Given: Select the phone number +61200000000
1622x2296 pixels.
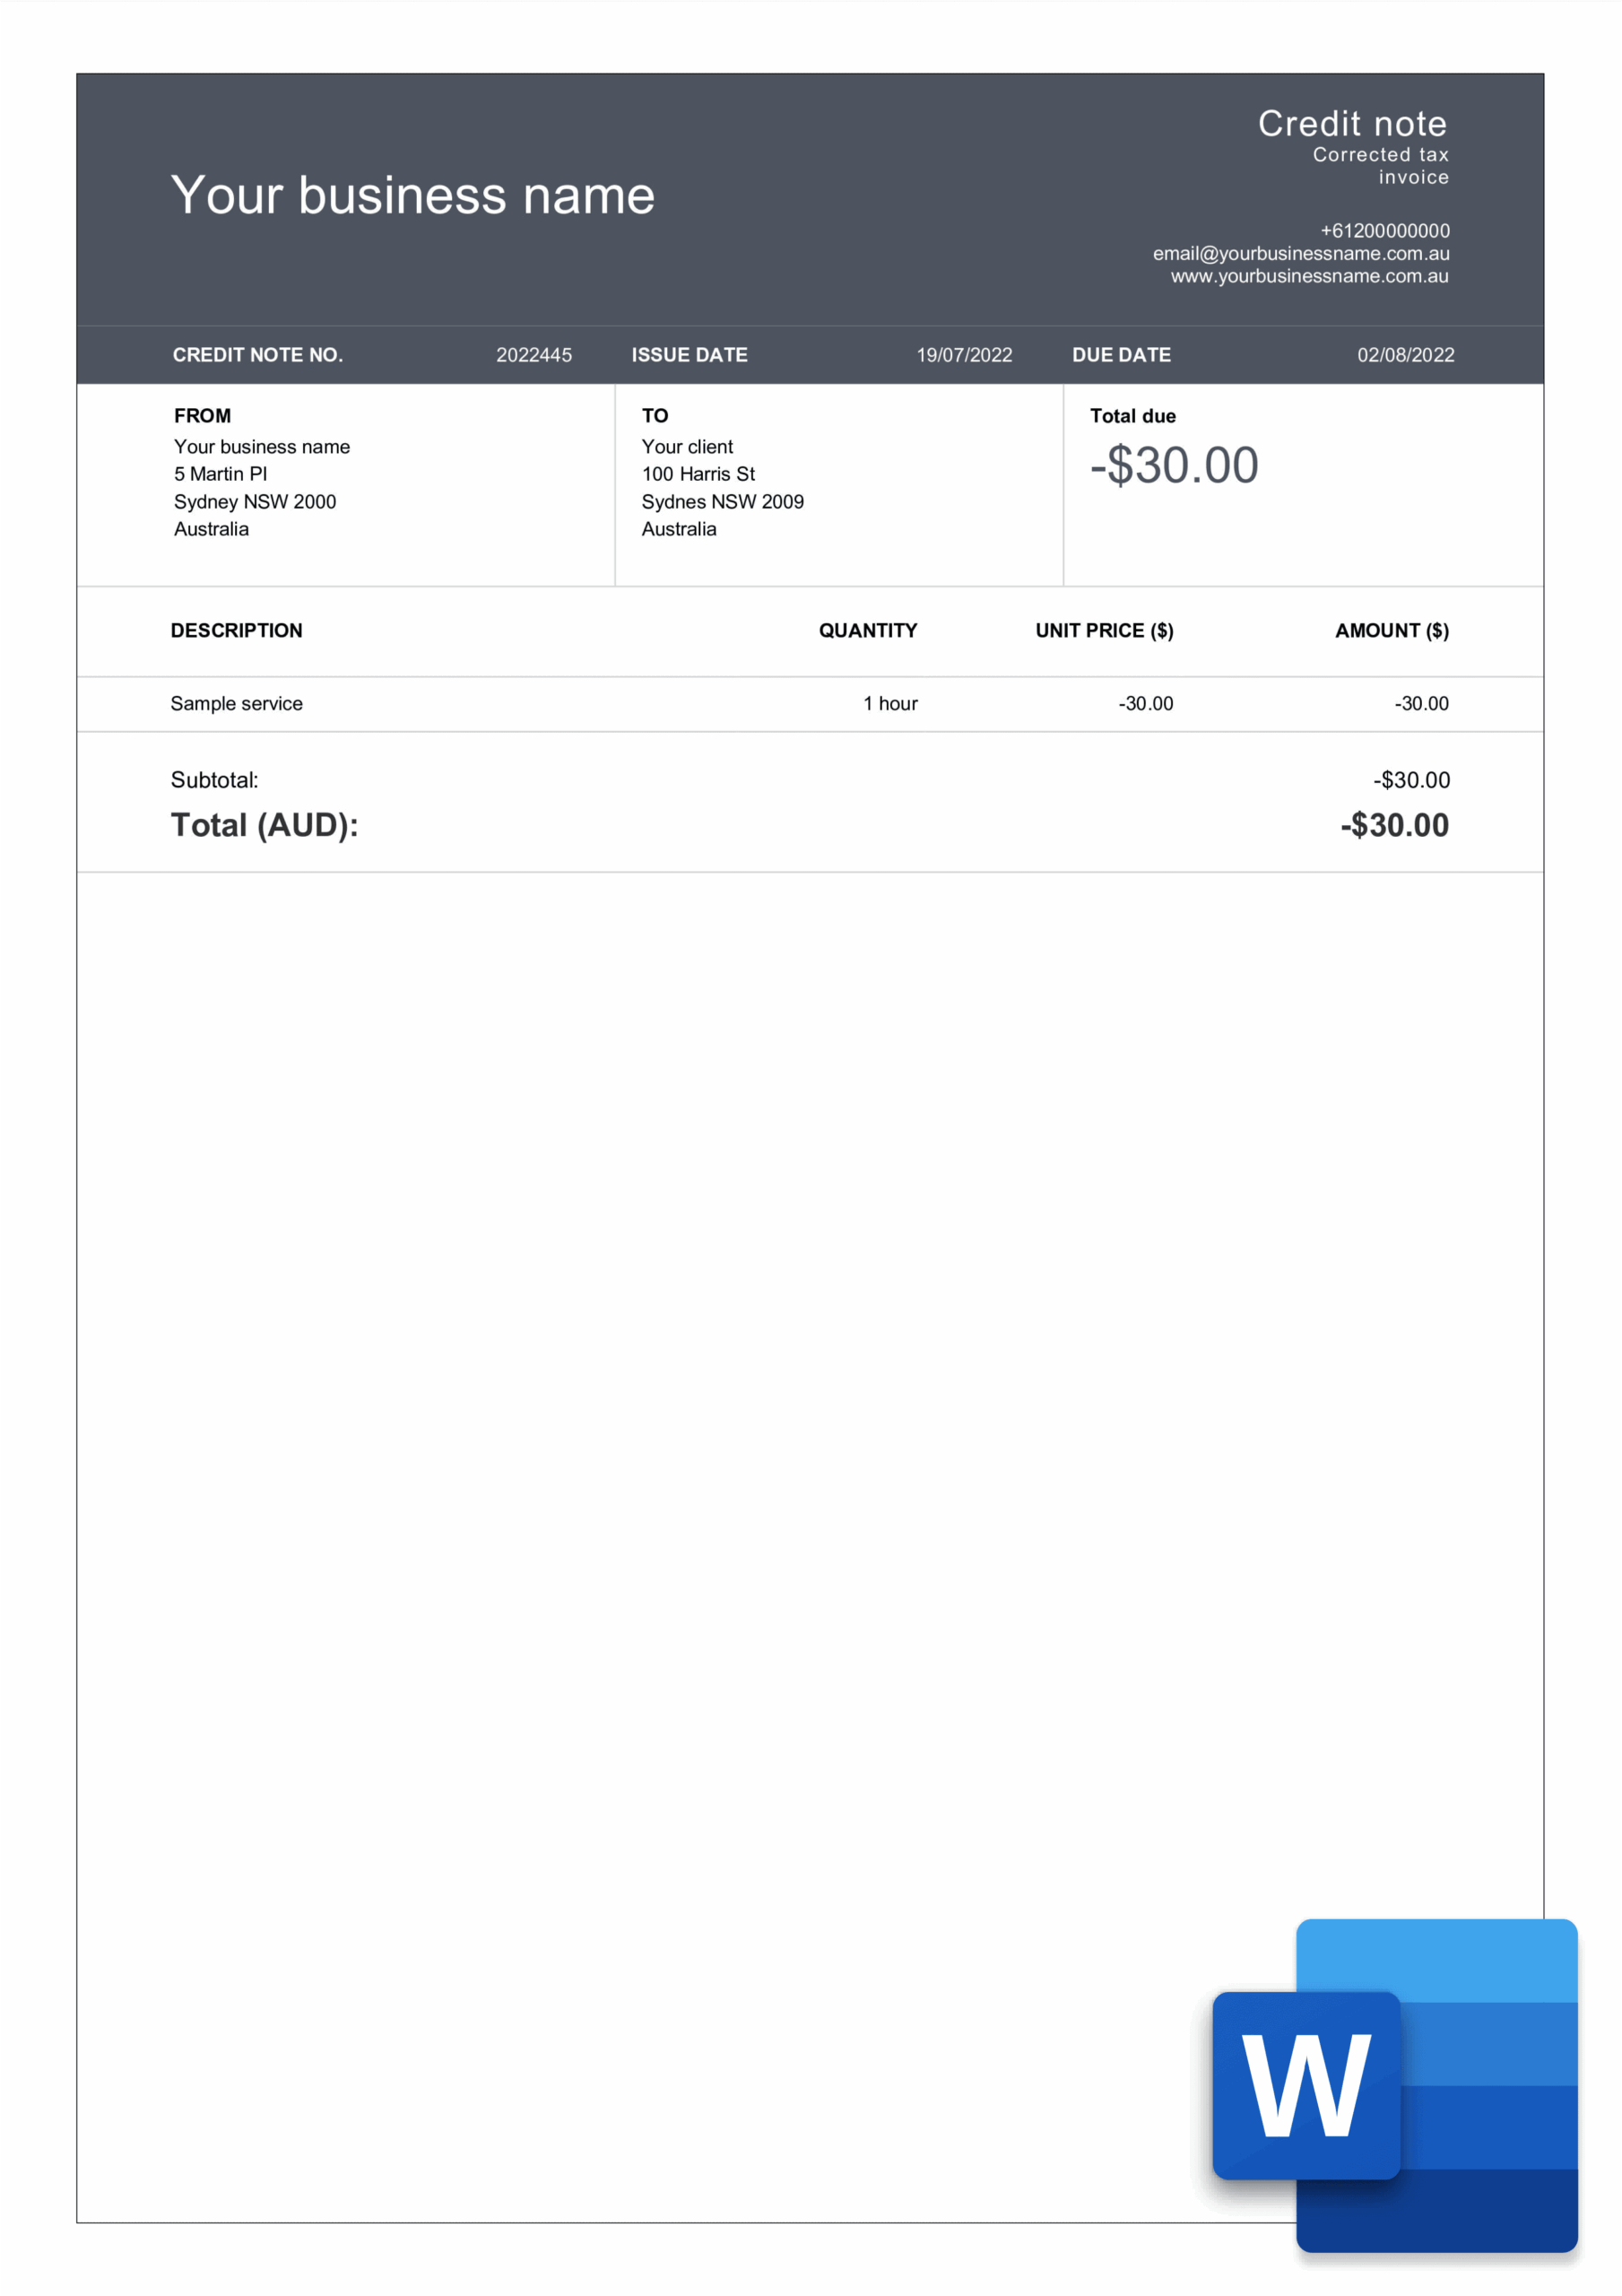Looking at the screenshot, I should click(x=1384, y=231).
